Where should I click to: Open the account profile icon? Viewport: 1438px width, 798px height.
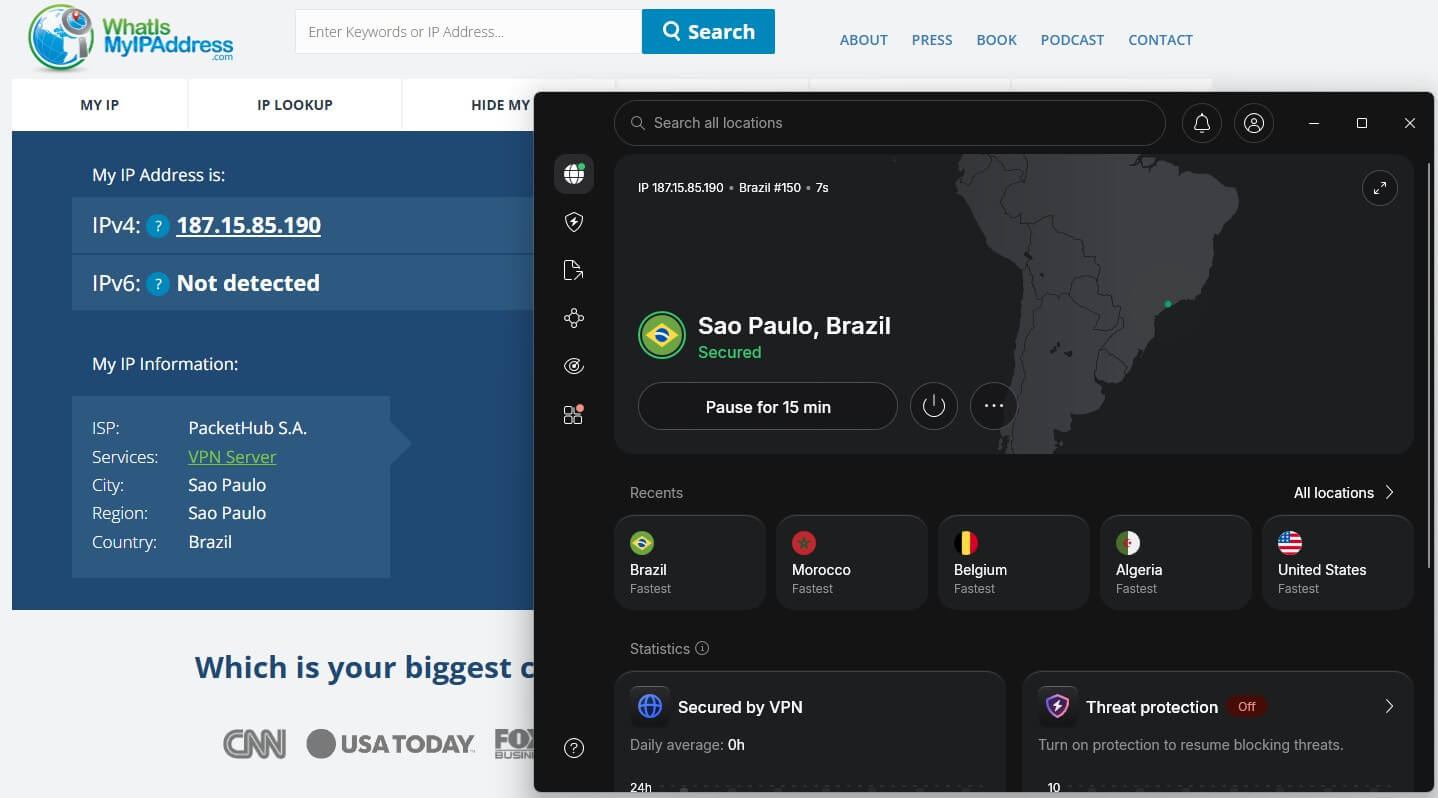pyautogui.click(x=1254, y=123)
